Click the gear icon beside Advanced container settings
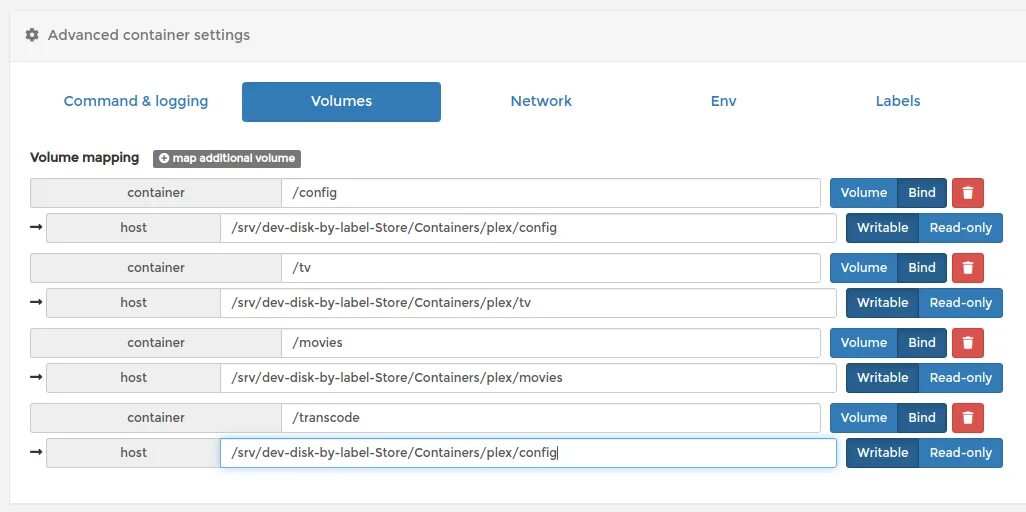1026x512 pixels. point(32,35)
